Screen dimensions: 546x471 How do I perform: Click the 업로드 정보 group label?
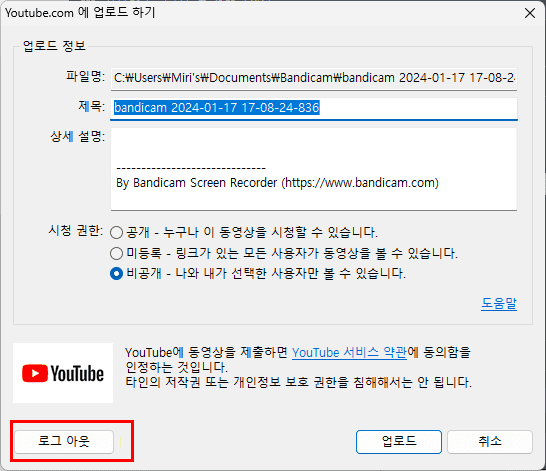[x=54, y=46]
